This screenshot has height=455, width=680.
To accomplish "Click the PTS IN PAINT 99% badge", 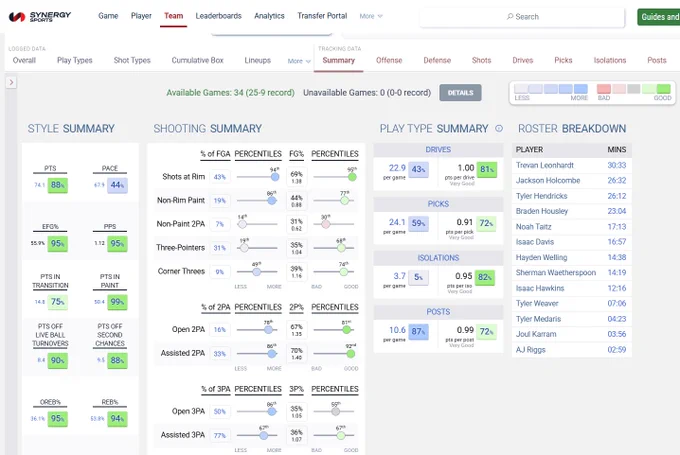I will [118, 302].
